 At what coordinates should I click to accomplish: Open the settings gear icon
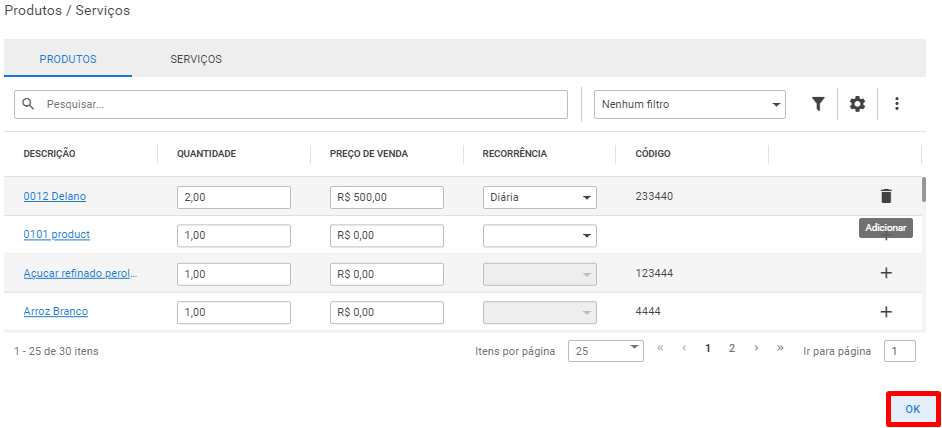coord(857,104)
